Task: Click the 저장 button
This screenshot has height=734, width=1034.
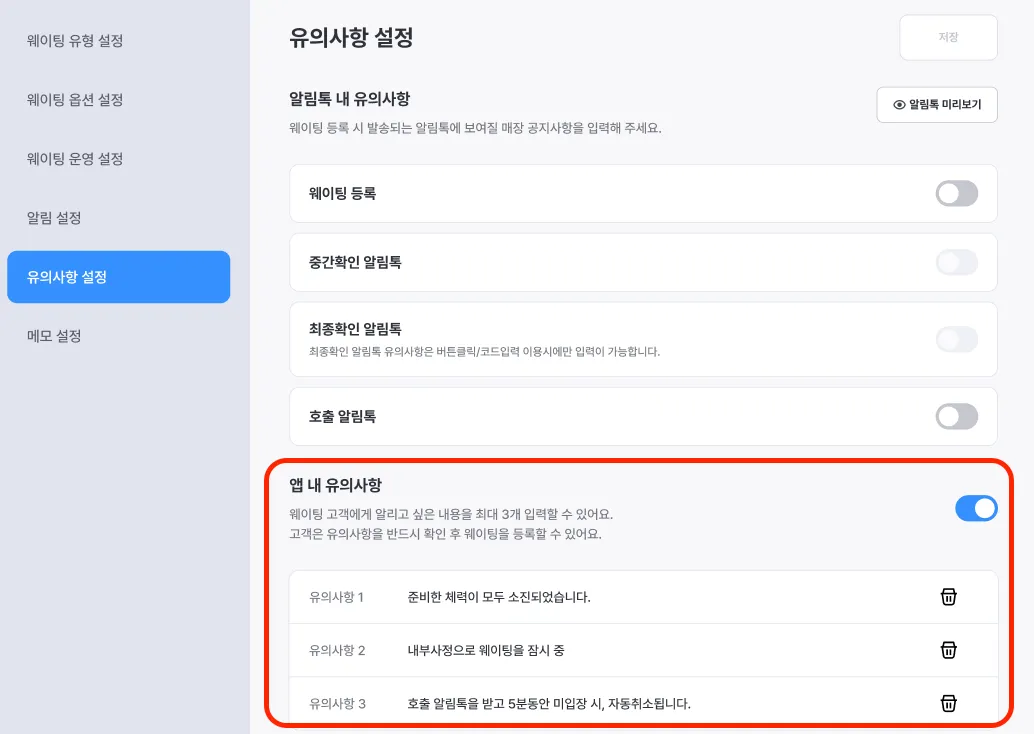Action: (948, 38)
